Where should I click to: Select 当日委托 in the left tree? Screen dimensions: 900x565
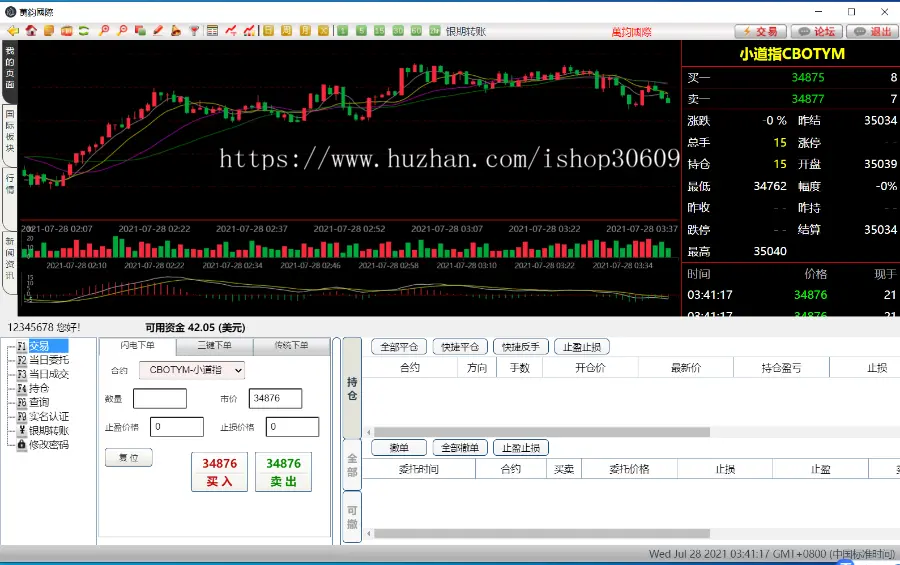[48, 360]
